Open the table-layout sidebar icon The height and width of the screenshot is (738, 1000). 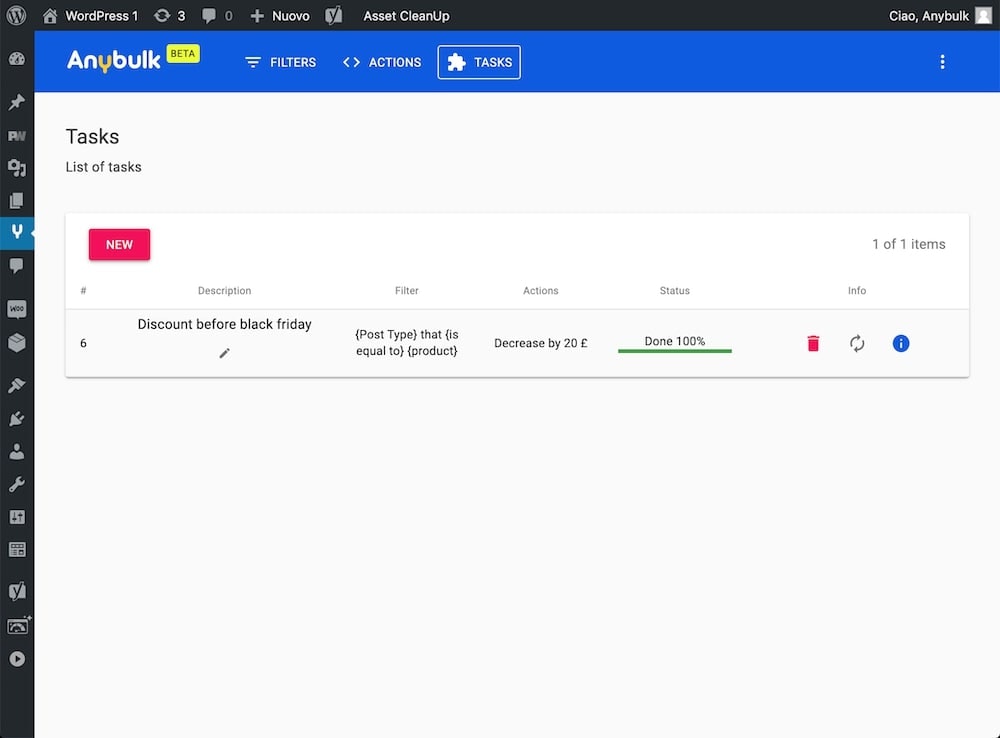(x=17, y=550)
